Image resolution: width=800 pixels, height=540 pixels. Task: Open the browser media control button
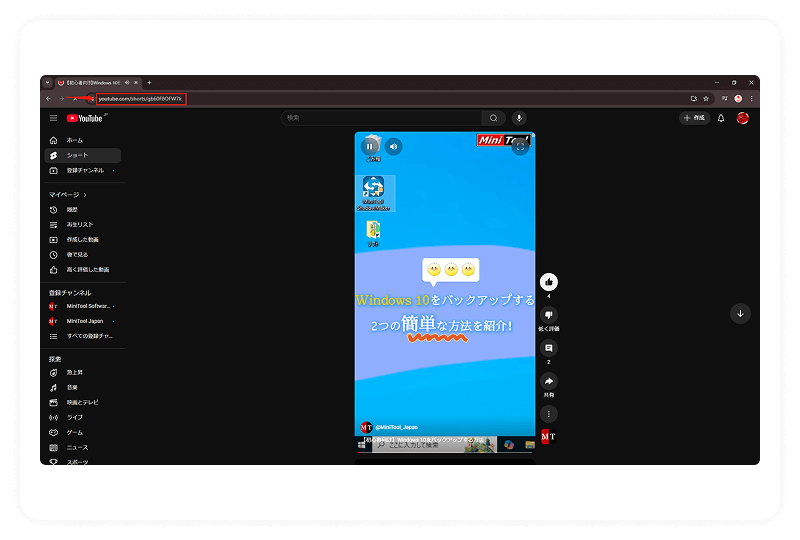[724, 99]
